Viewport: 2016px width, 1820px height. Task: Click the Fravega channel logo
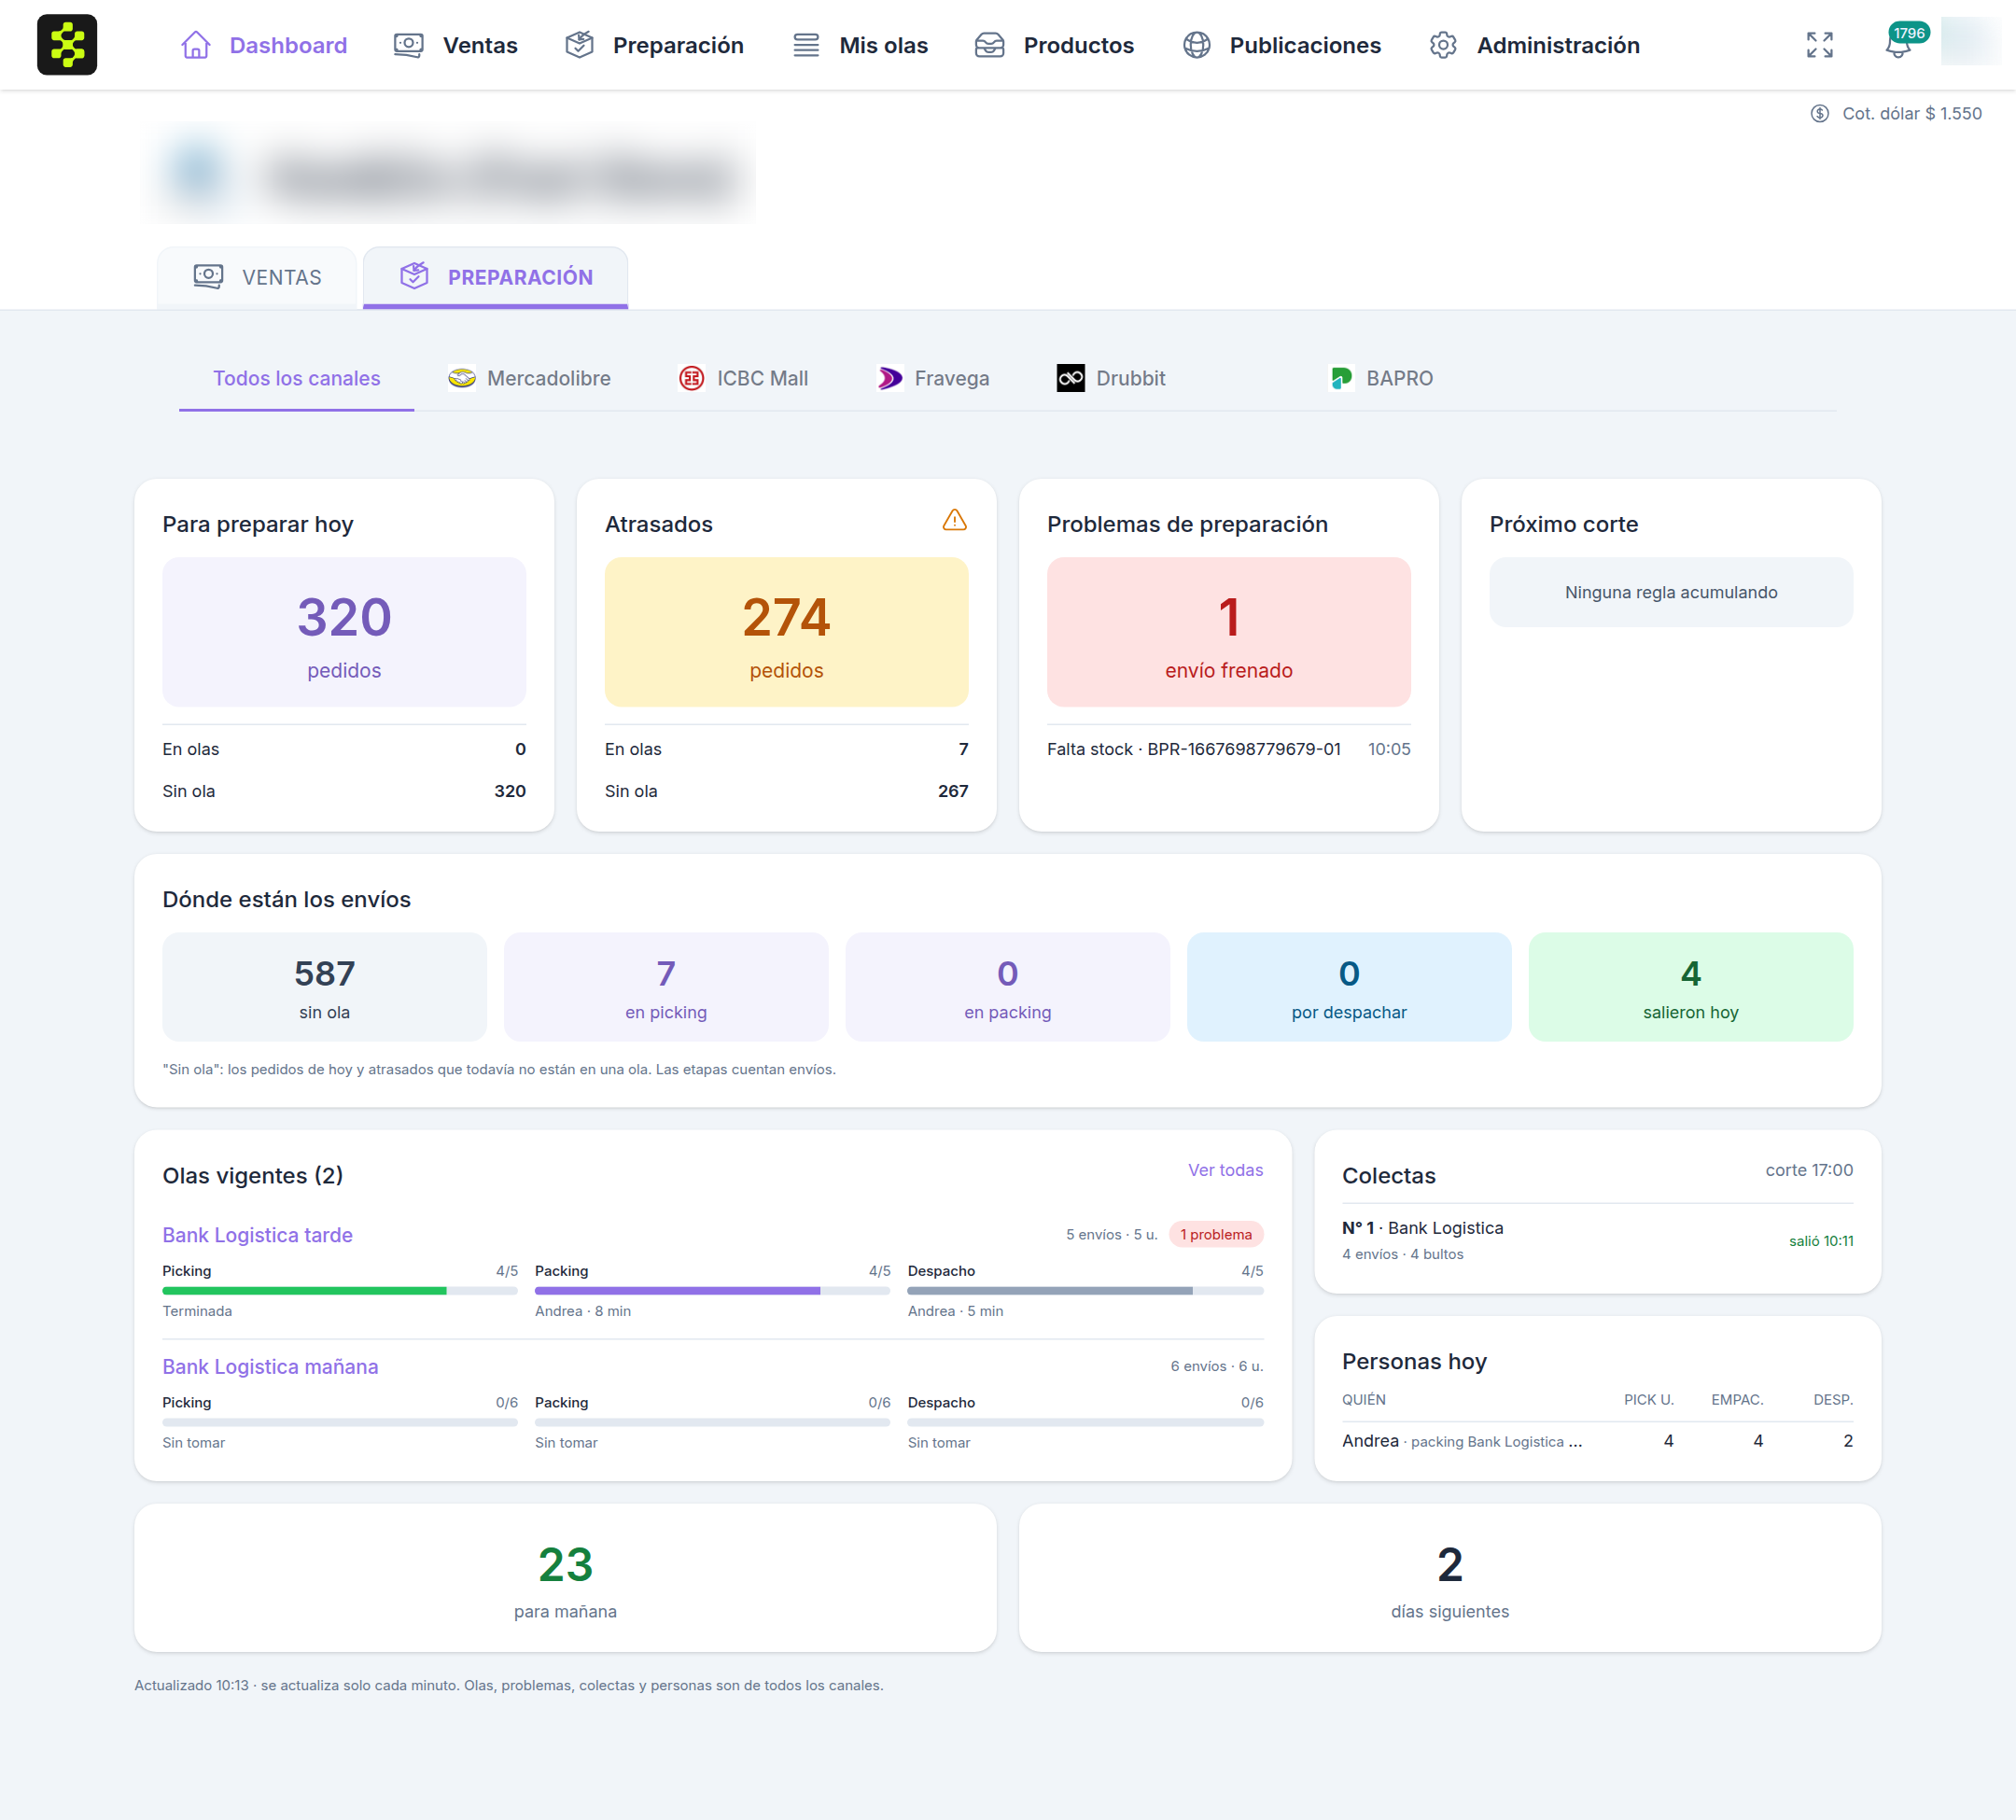[890, 378]
